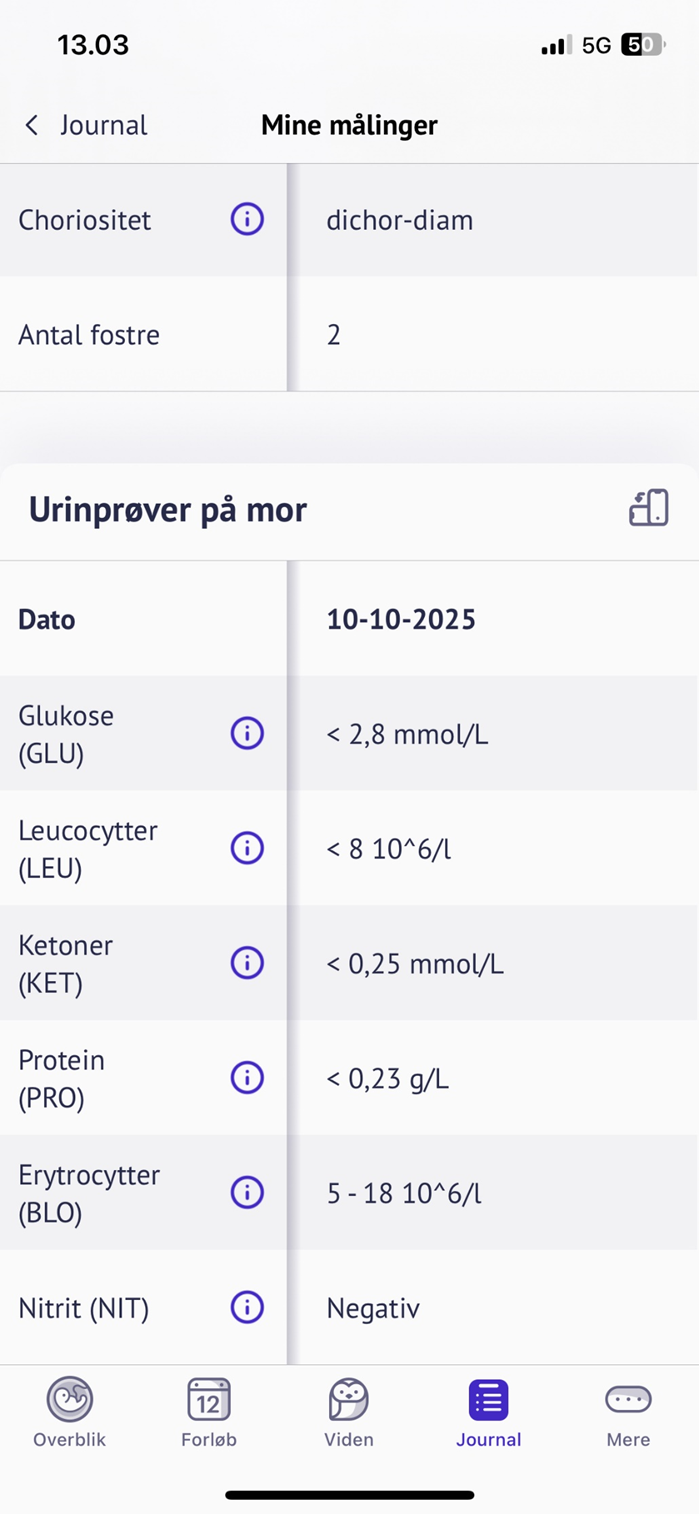
Task: Tap the date header 10-10-2025
Action: [x=400, y=618]
